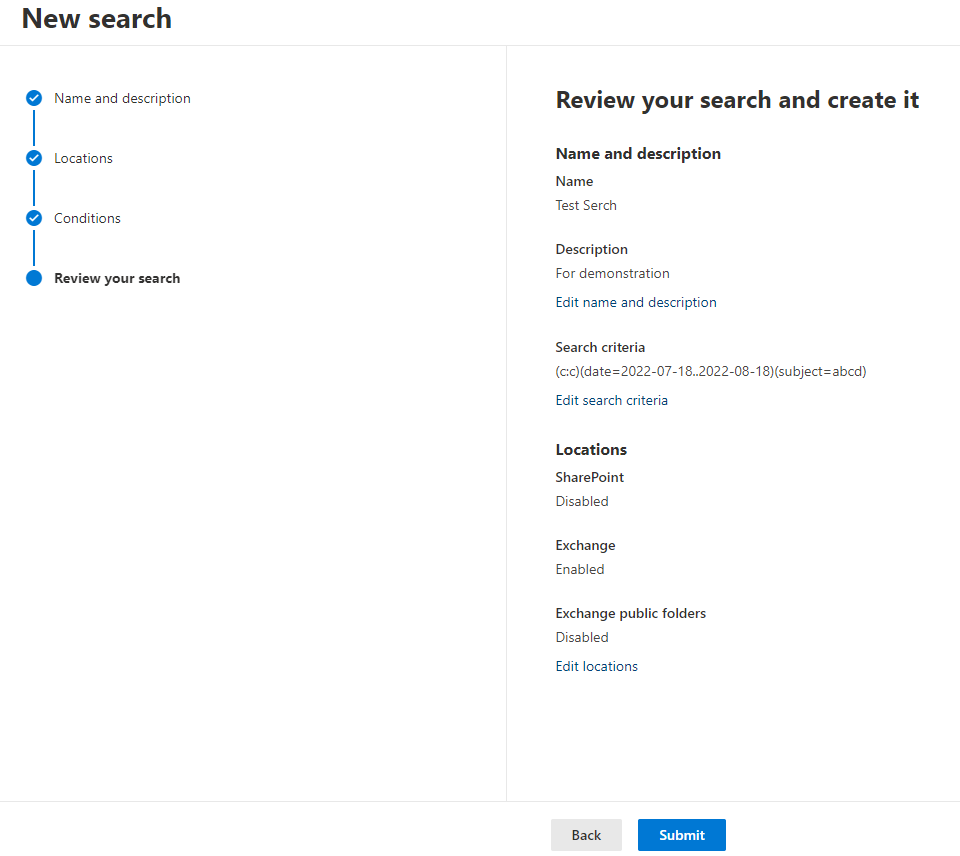This screenshot has height=856, width=960.
Task: Select the Name and description wizard step
Action: 123,98
